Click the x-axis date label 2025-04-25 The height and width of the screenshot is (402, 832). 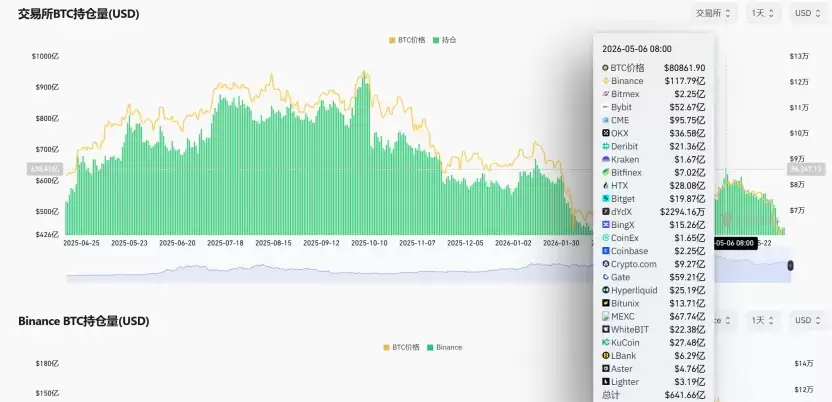tap(81, 243)
